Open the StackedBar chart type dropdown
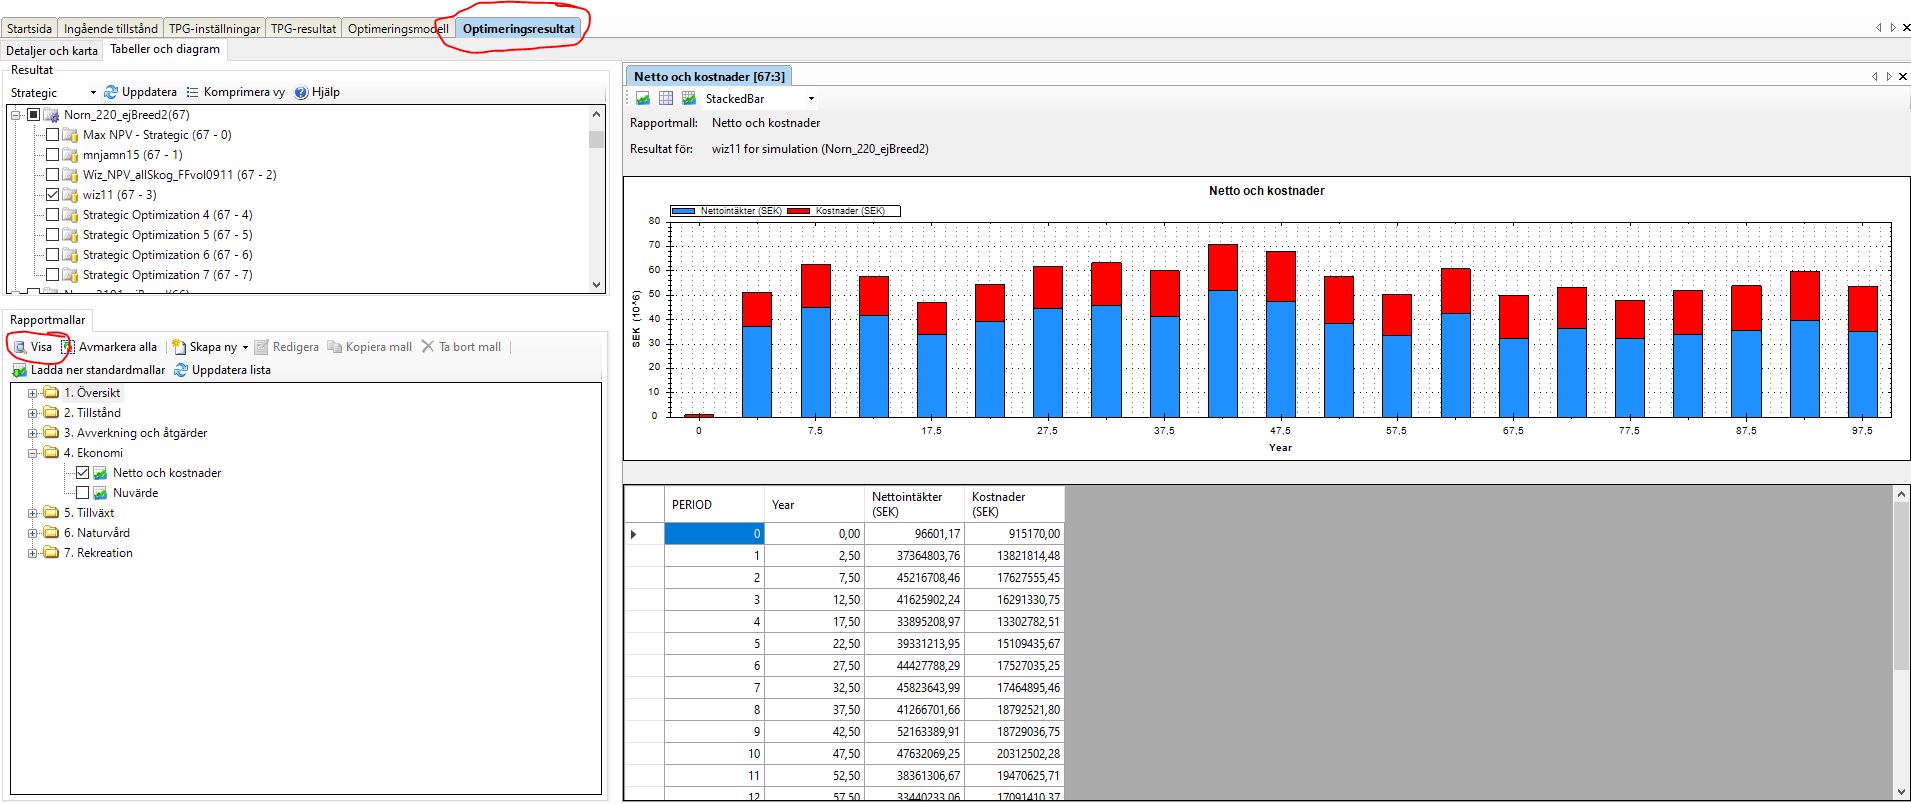This screenshot has height=804, width=1911. (x=811, y=99)
